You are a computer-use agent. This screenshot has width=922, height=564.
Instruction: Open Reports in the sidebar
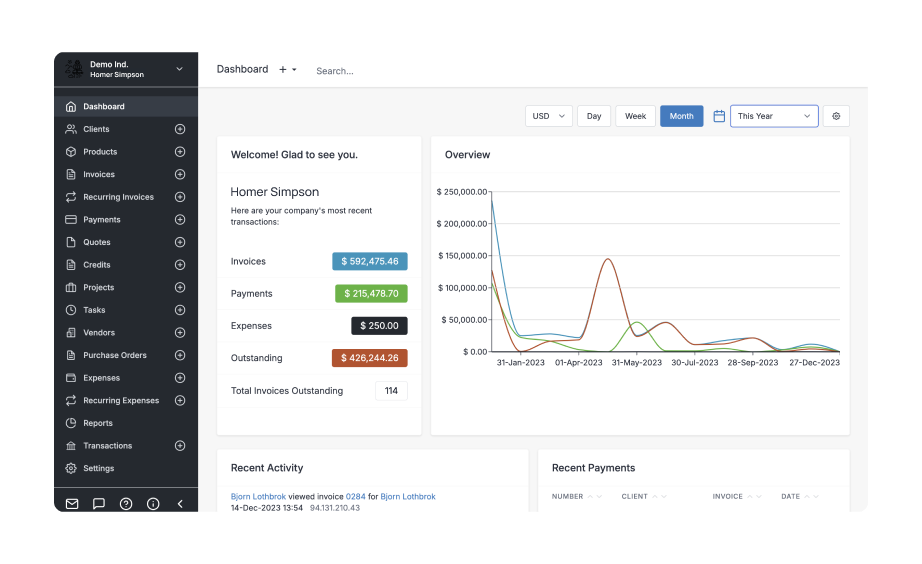click(98, 423)
